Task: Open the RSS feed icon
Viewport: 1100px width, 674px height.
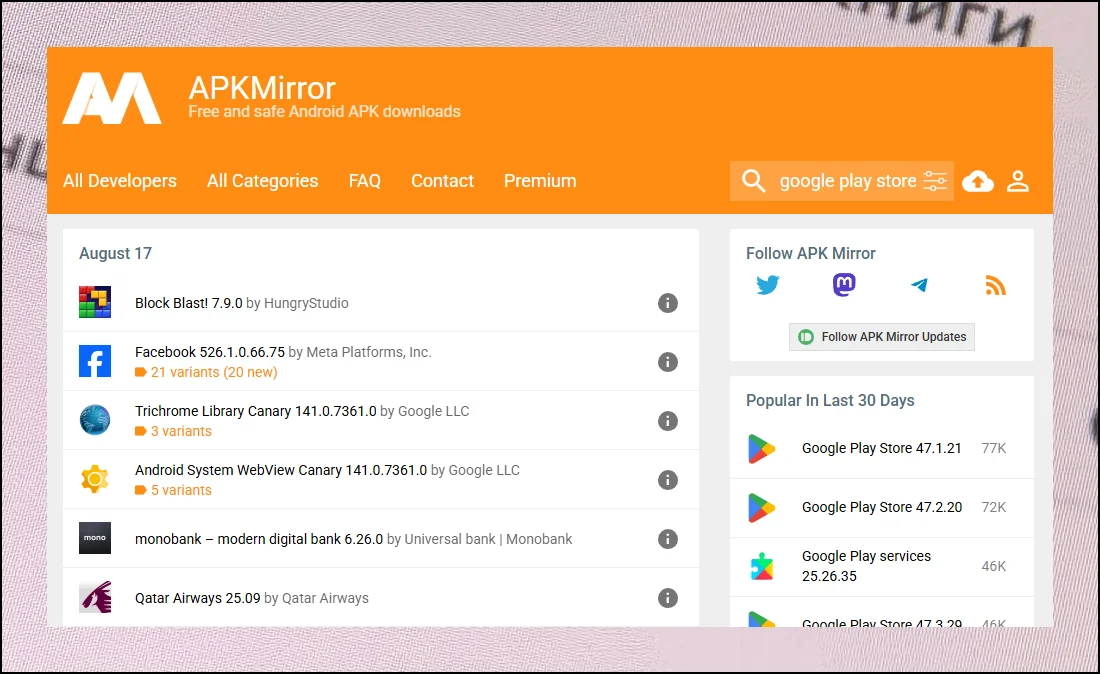Action: click(x=995, y=286)
